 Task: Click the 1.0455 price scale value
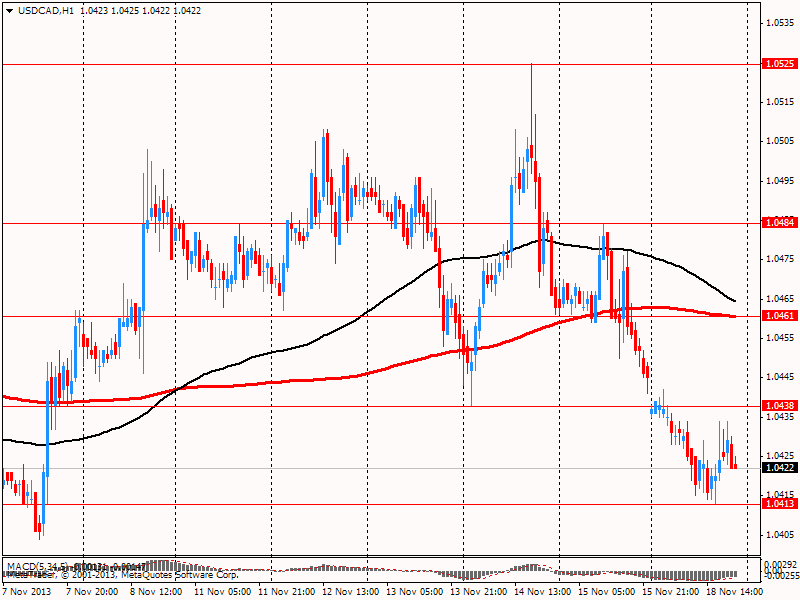coord(781,338)
